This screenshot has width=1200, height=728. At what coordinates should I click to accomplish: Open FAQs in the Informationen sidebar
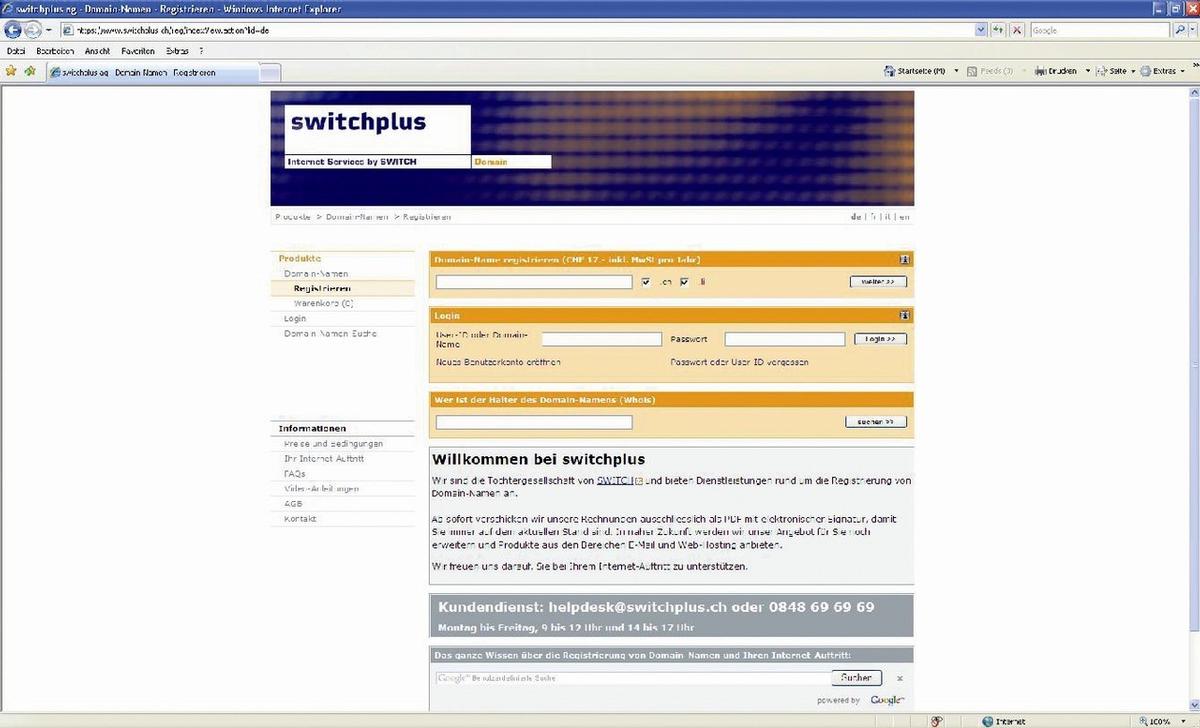coord(295,473)
